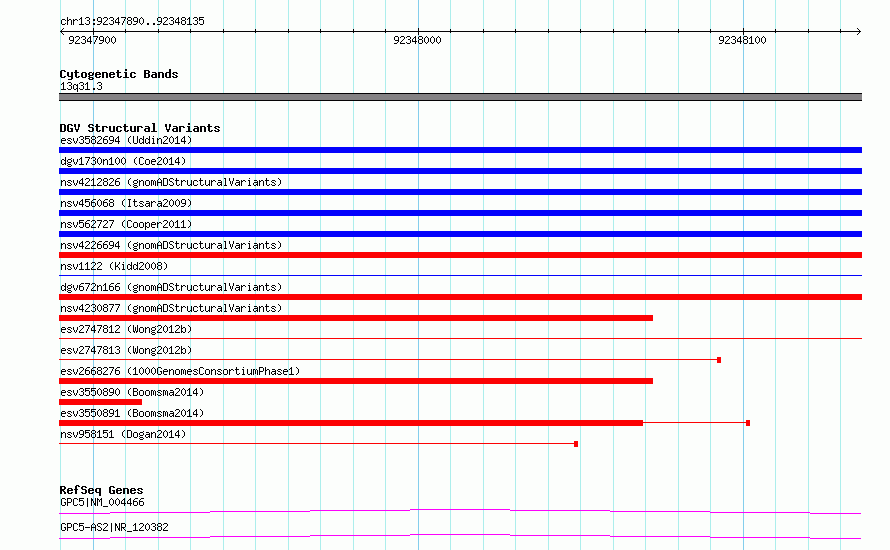Click the blue bar under dgv1730n100
The image size is (890, 550).
460,171
